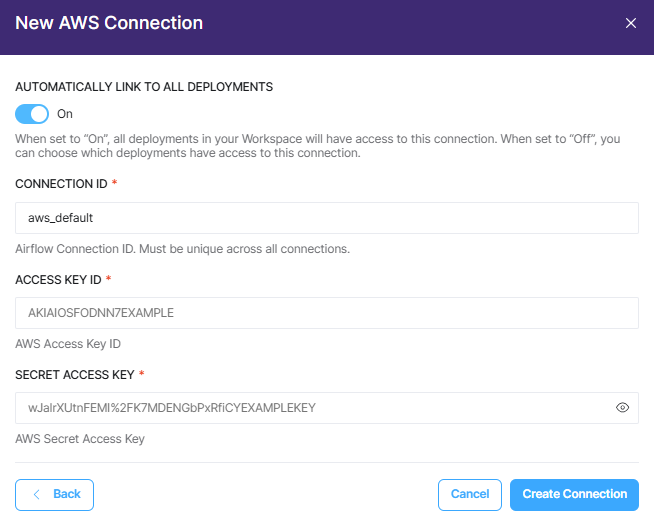Focus the Connection ID field containing aws_default
The image size is (654, 529).
327,218
